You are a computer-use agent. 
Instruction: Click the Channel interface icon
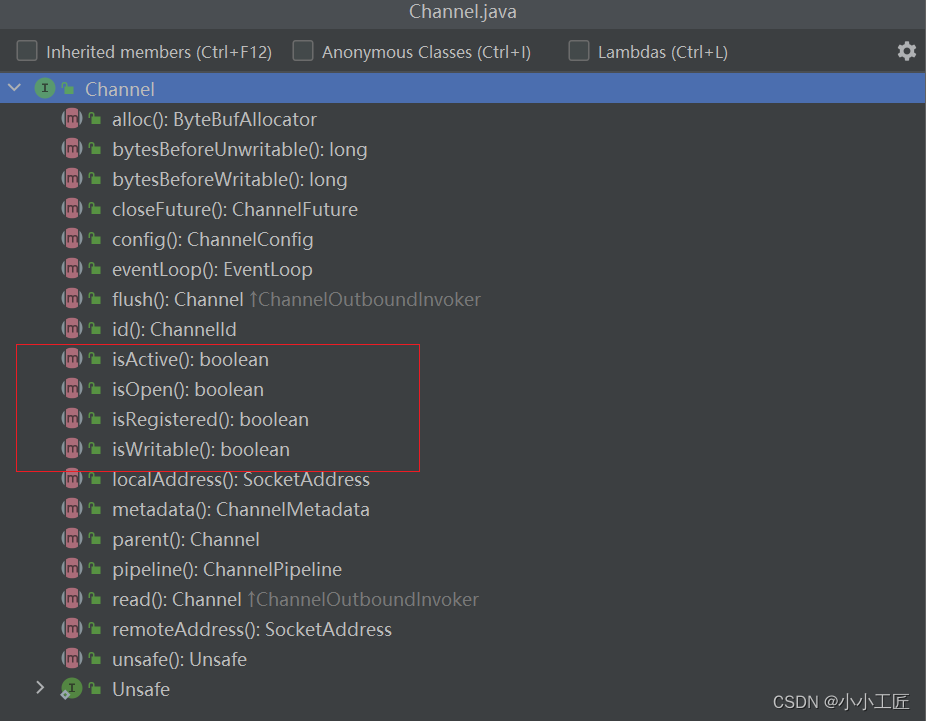pos(45,89)
